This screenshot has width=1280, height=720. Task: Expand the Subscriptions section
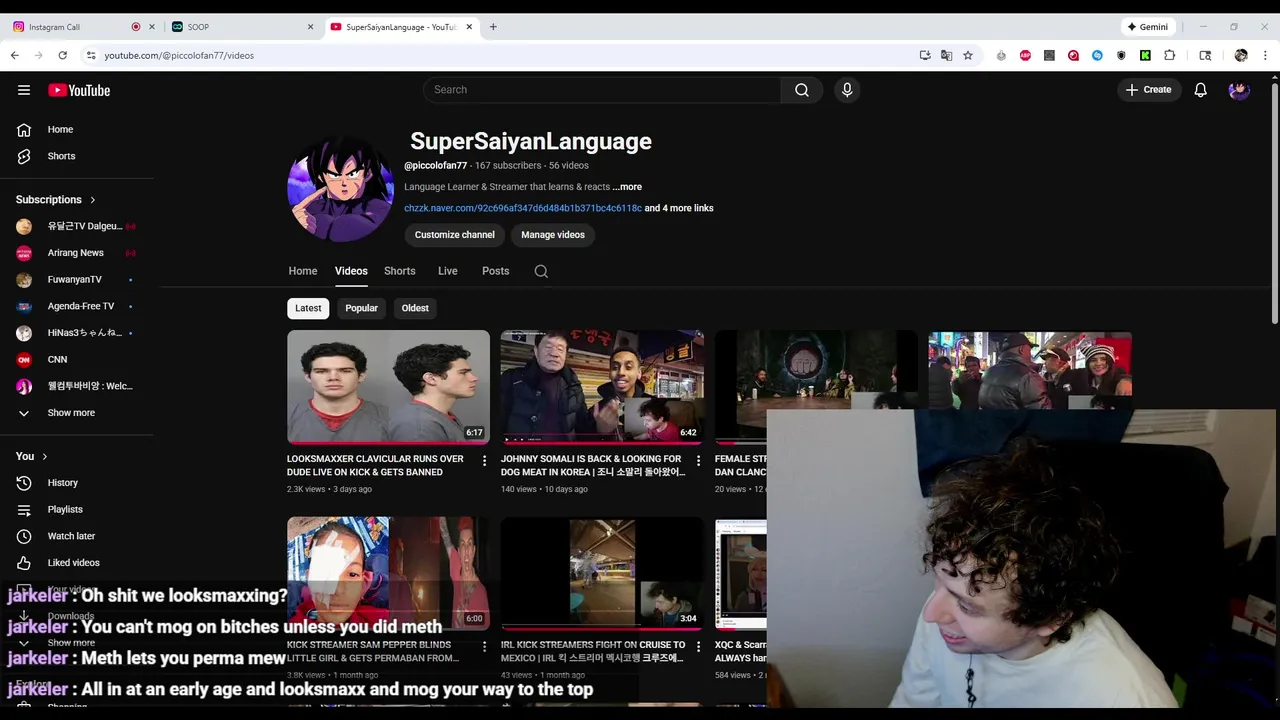point(56,200)
